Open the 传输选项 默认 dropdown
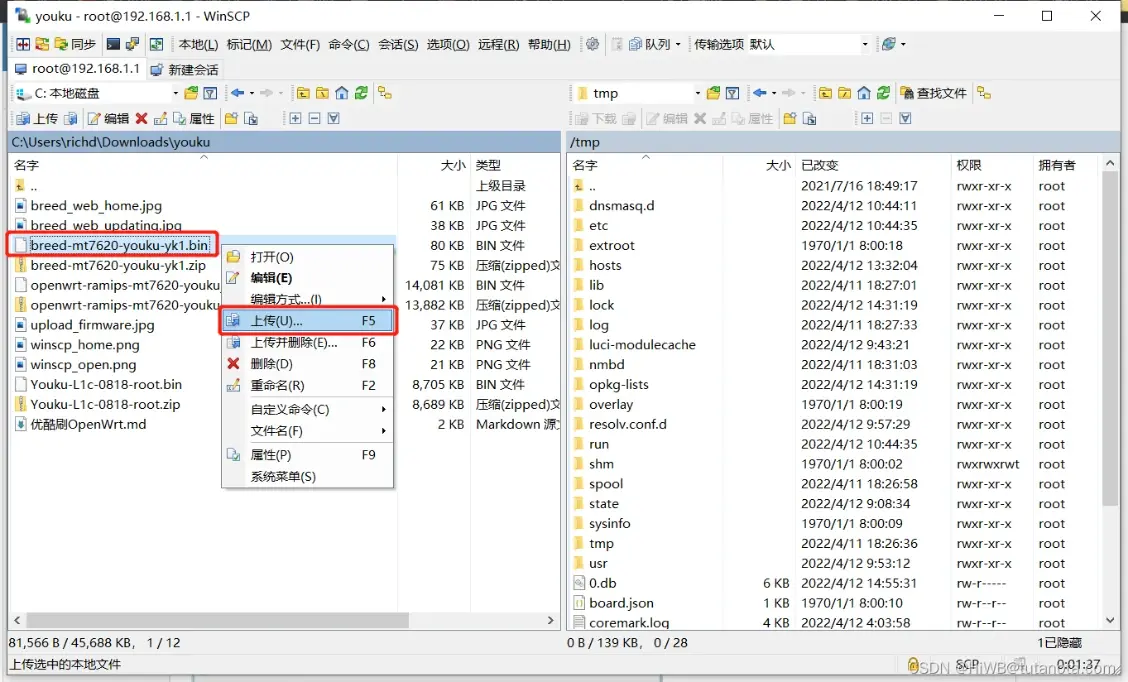The image size is (1128, 682). 865,45
